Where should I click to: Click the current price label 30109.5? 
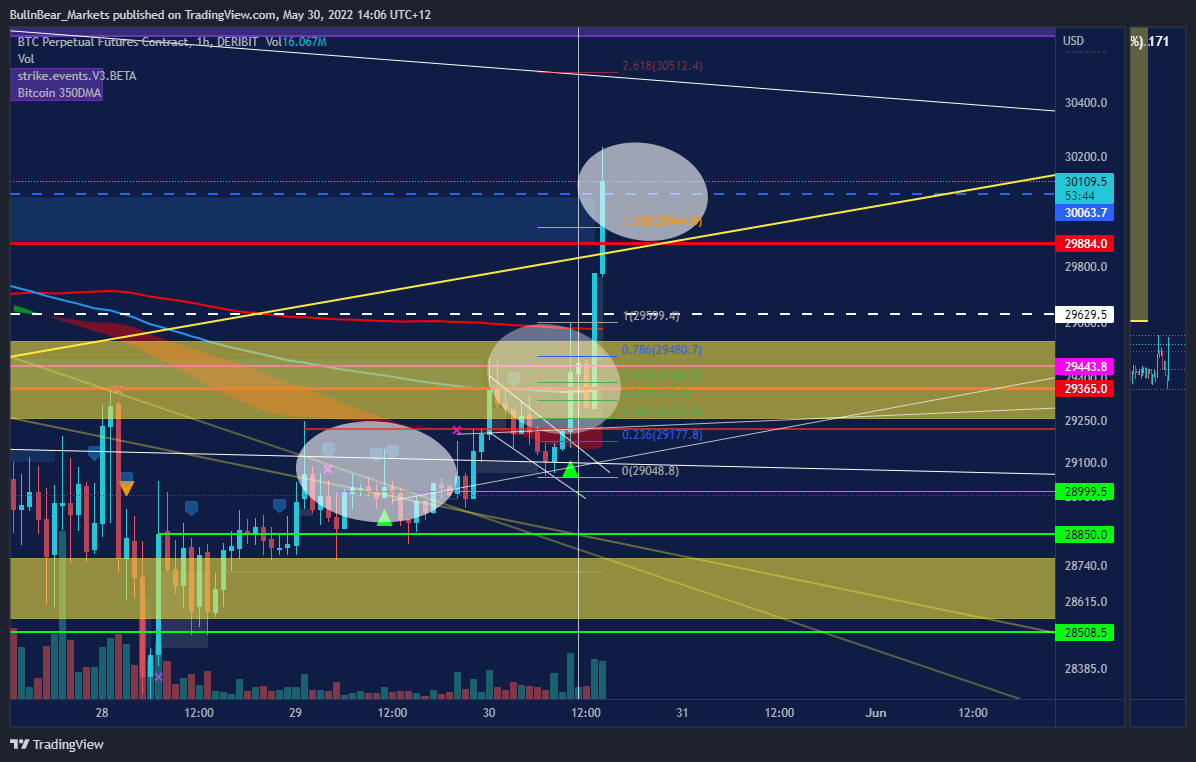(x=1085, y=182)
